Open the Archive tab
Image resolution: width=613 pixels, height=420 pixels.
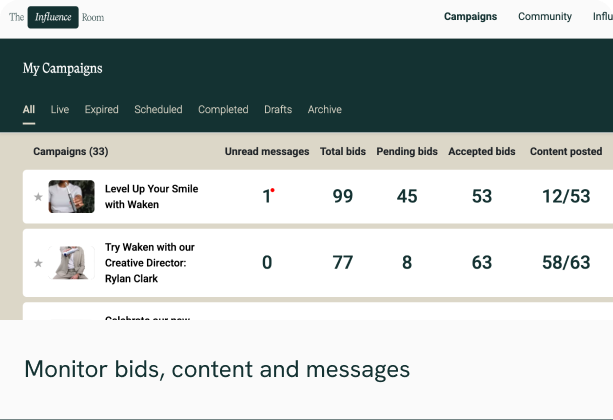324,110
